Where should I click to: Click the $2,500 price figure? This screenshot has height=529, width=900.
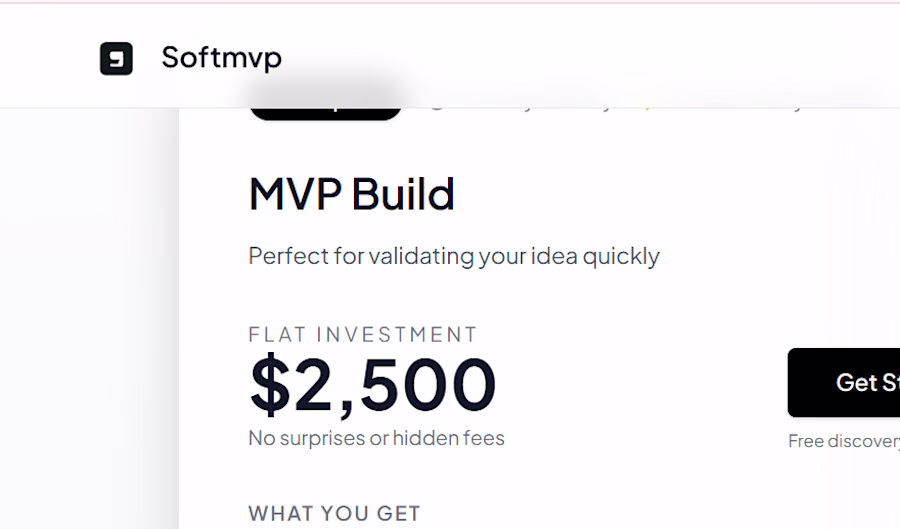[x=372, y=384]
